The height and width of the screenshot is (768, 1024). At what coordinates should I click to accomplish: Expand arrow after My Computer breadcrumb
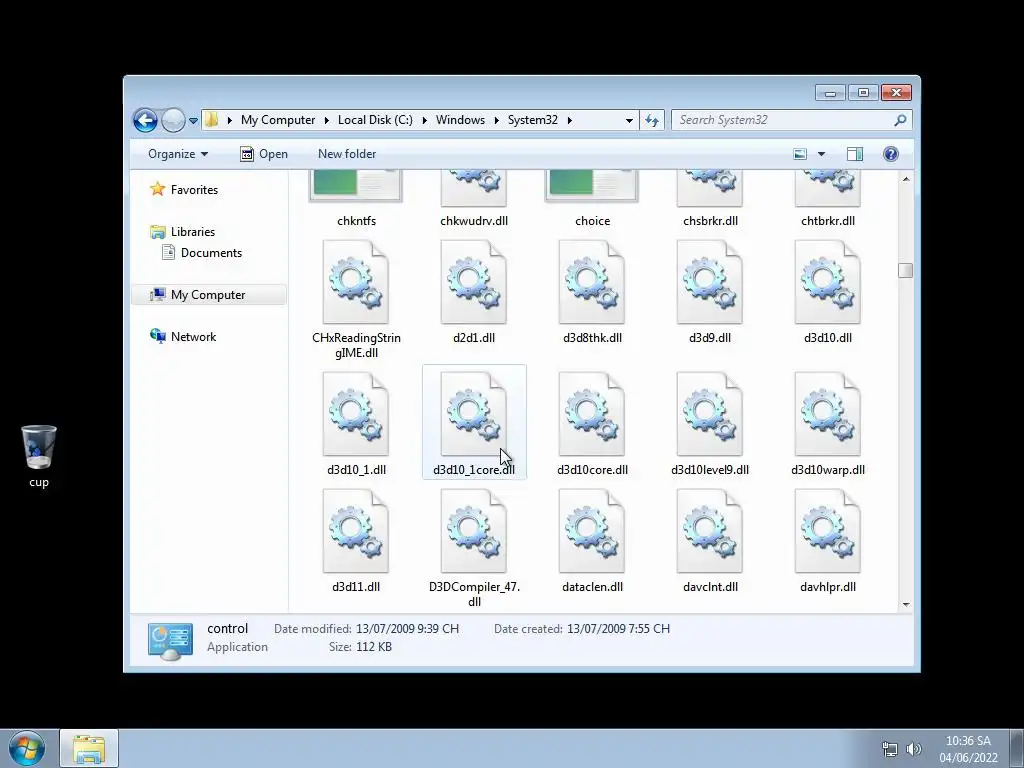(x=327, y=120)
